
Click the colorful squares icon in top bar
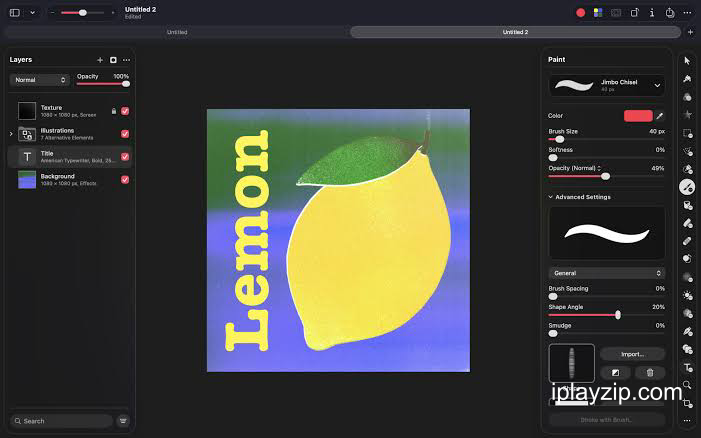(x=598, y=13)
